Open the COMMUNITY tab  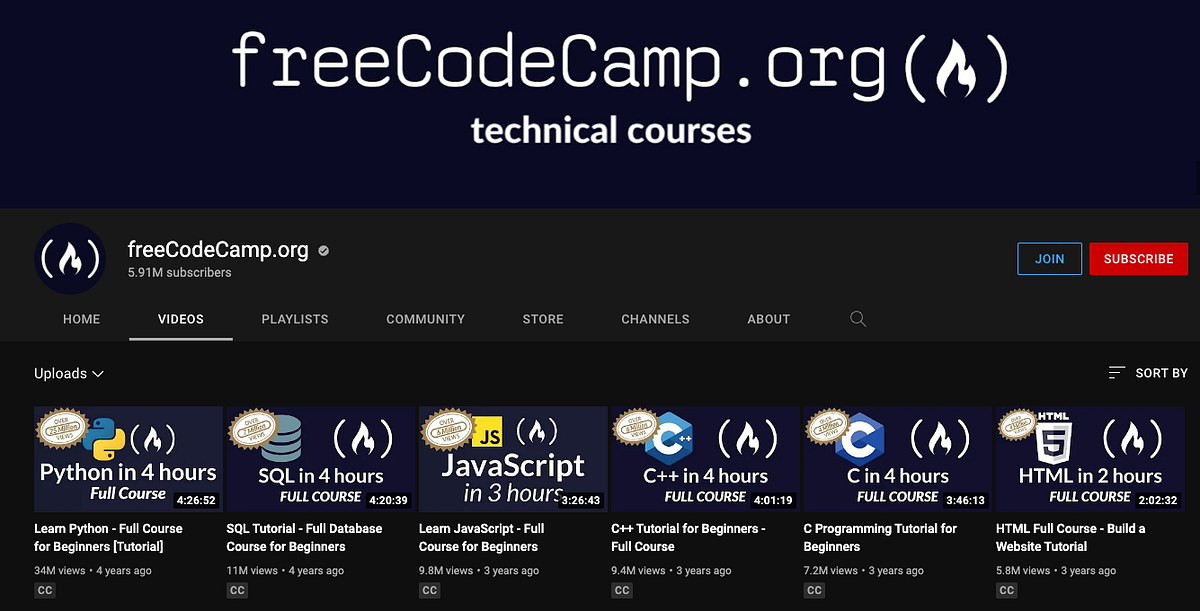[425, 318]
